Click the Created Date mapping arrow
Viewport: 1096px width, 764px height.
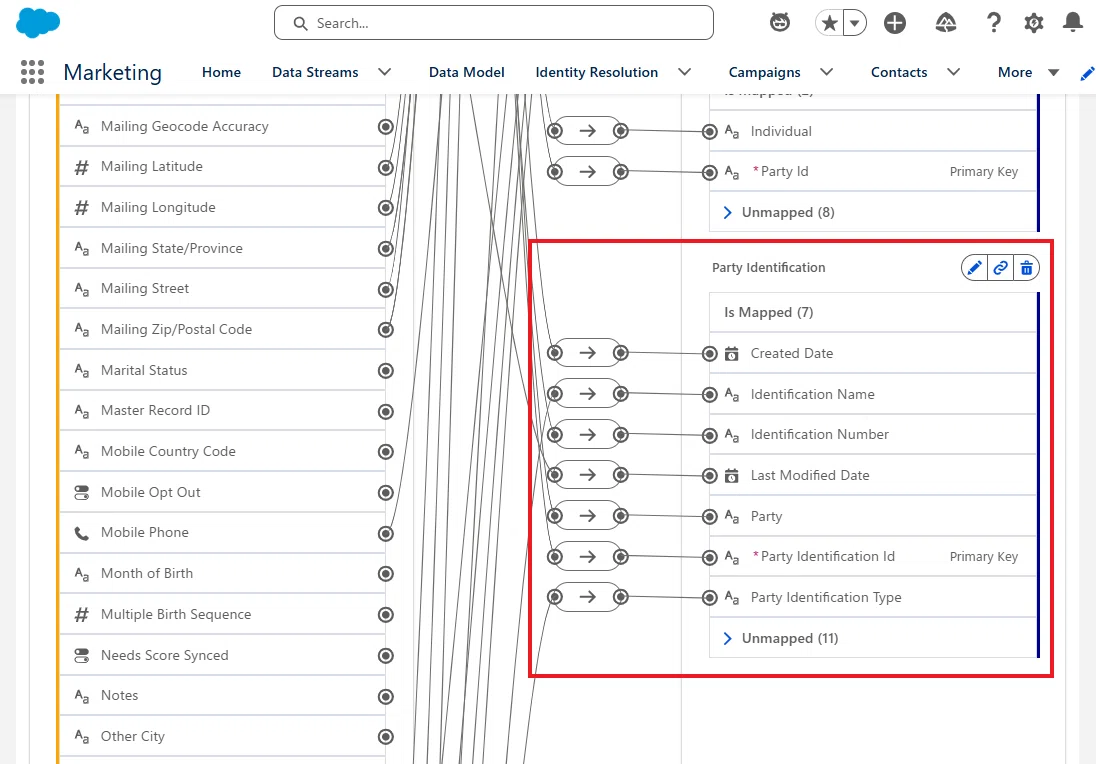click(x=588, y=353)
